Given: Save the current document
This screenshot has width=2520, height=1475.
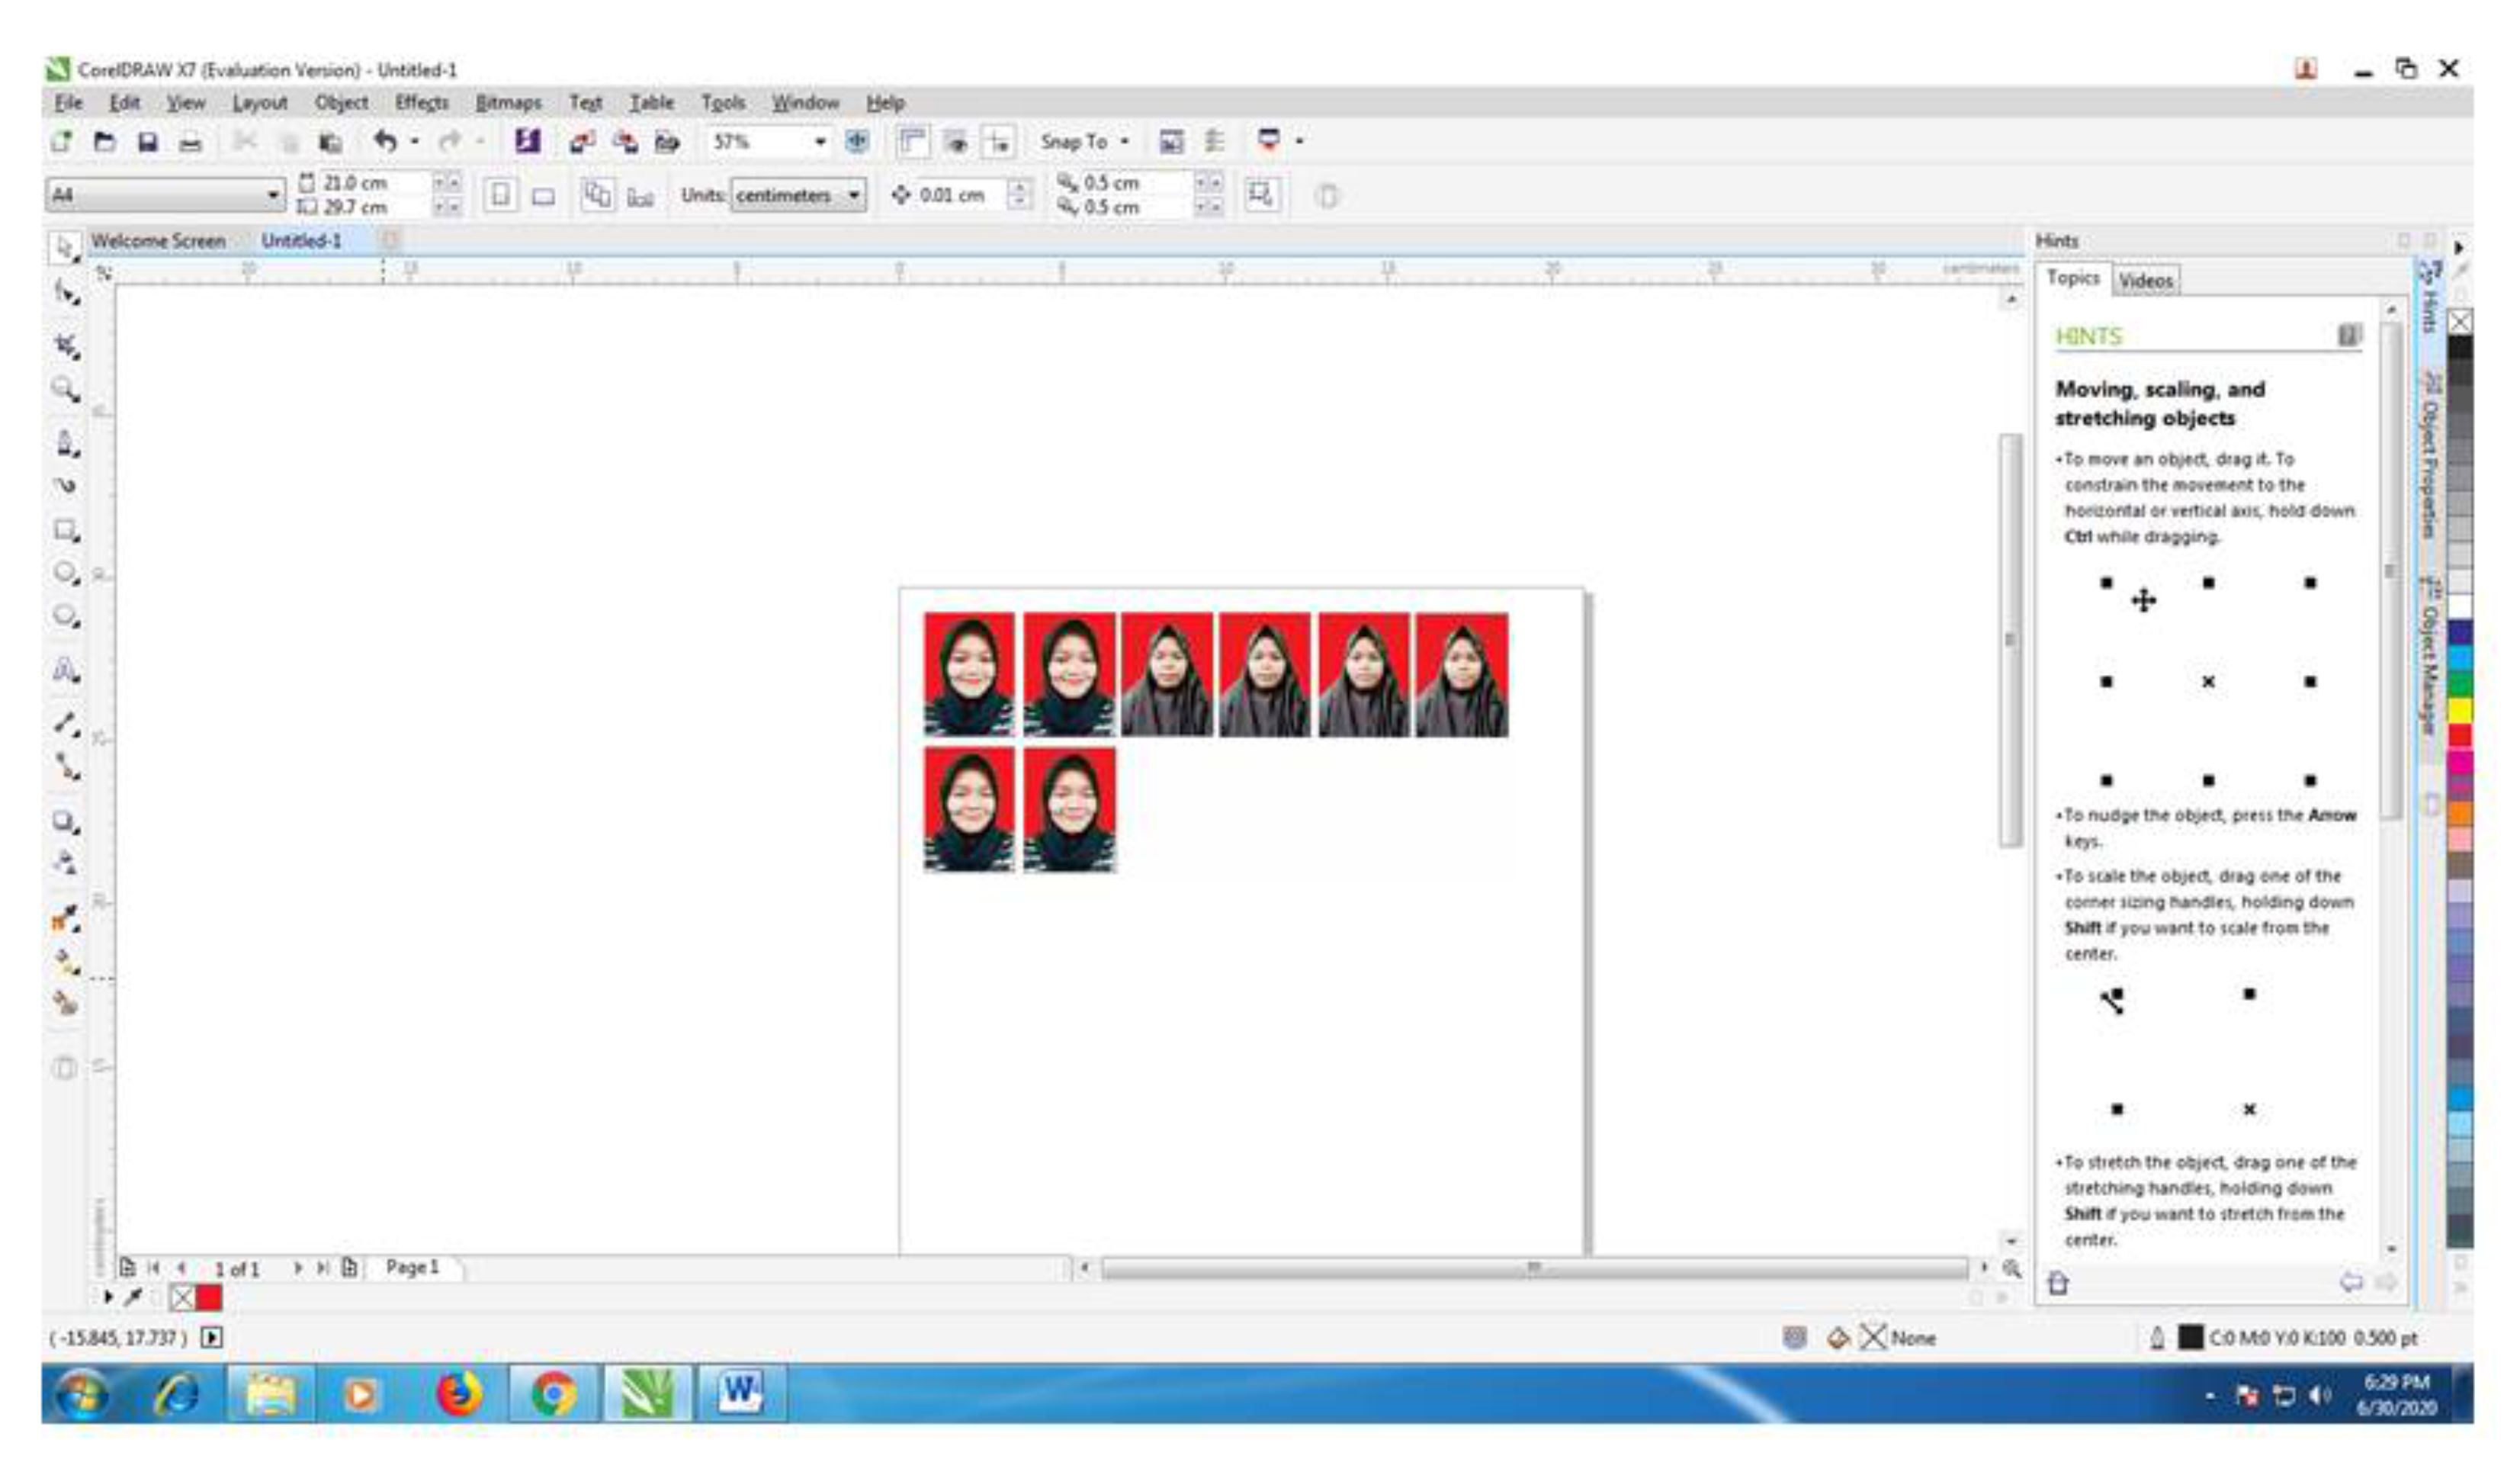Looking at the screenshot, I should click(x=149, y=141).
